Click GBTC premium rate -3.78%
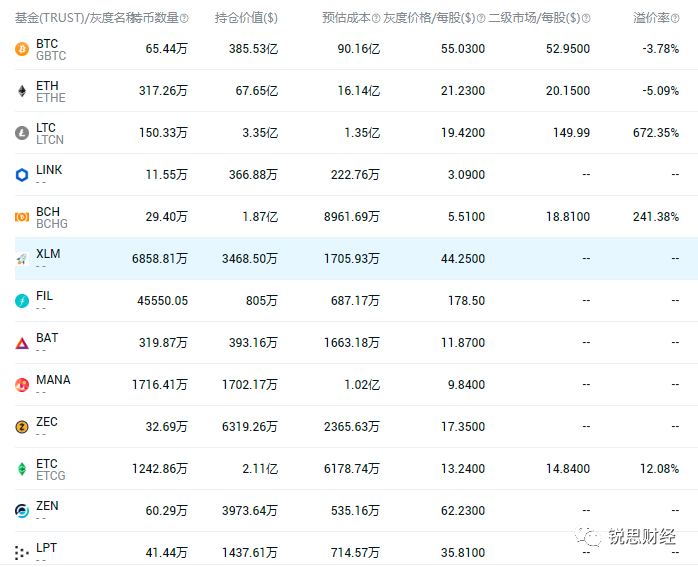The image size is (698, 567). [x=661, y=49]
